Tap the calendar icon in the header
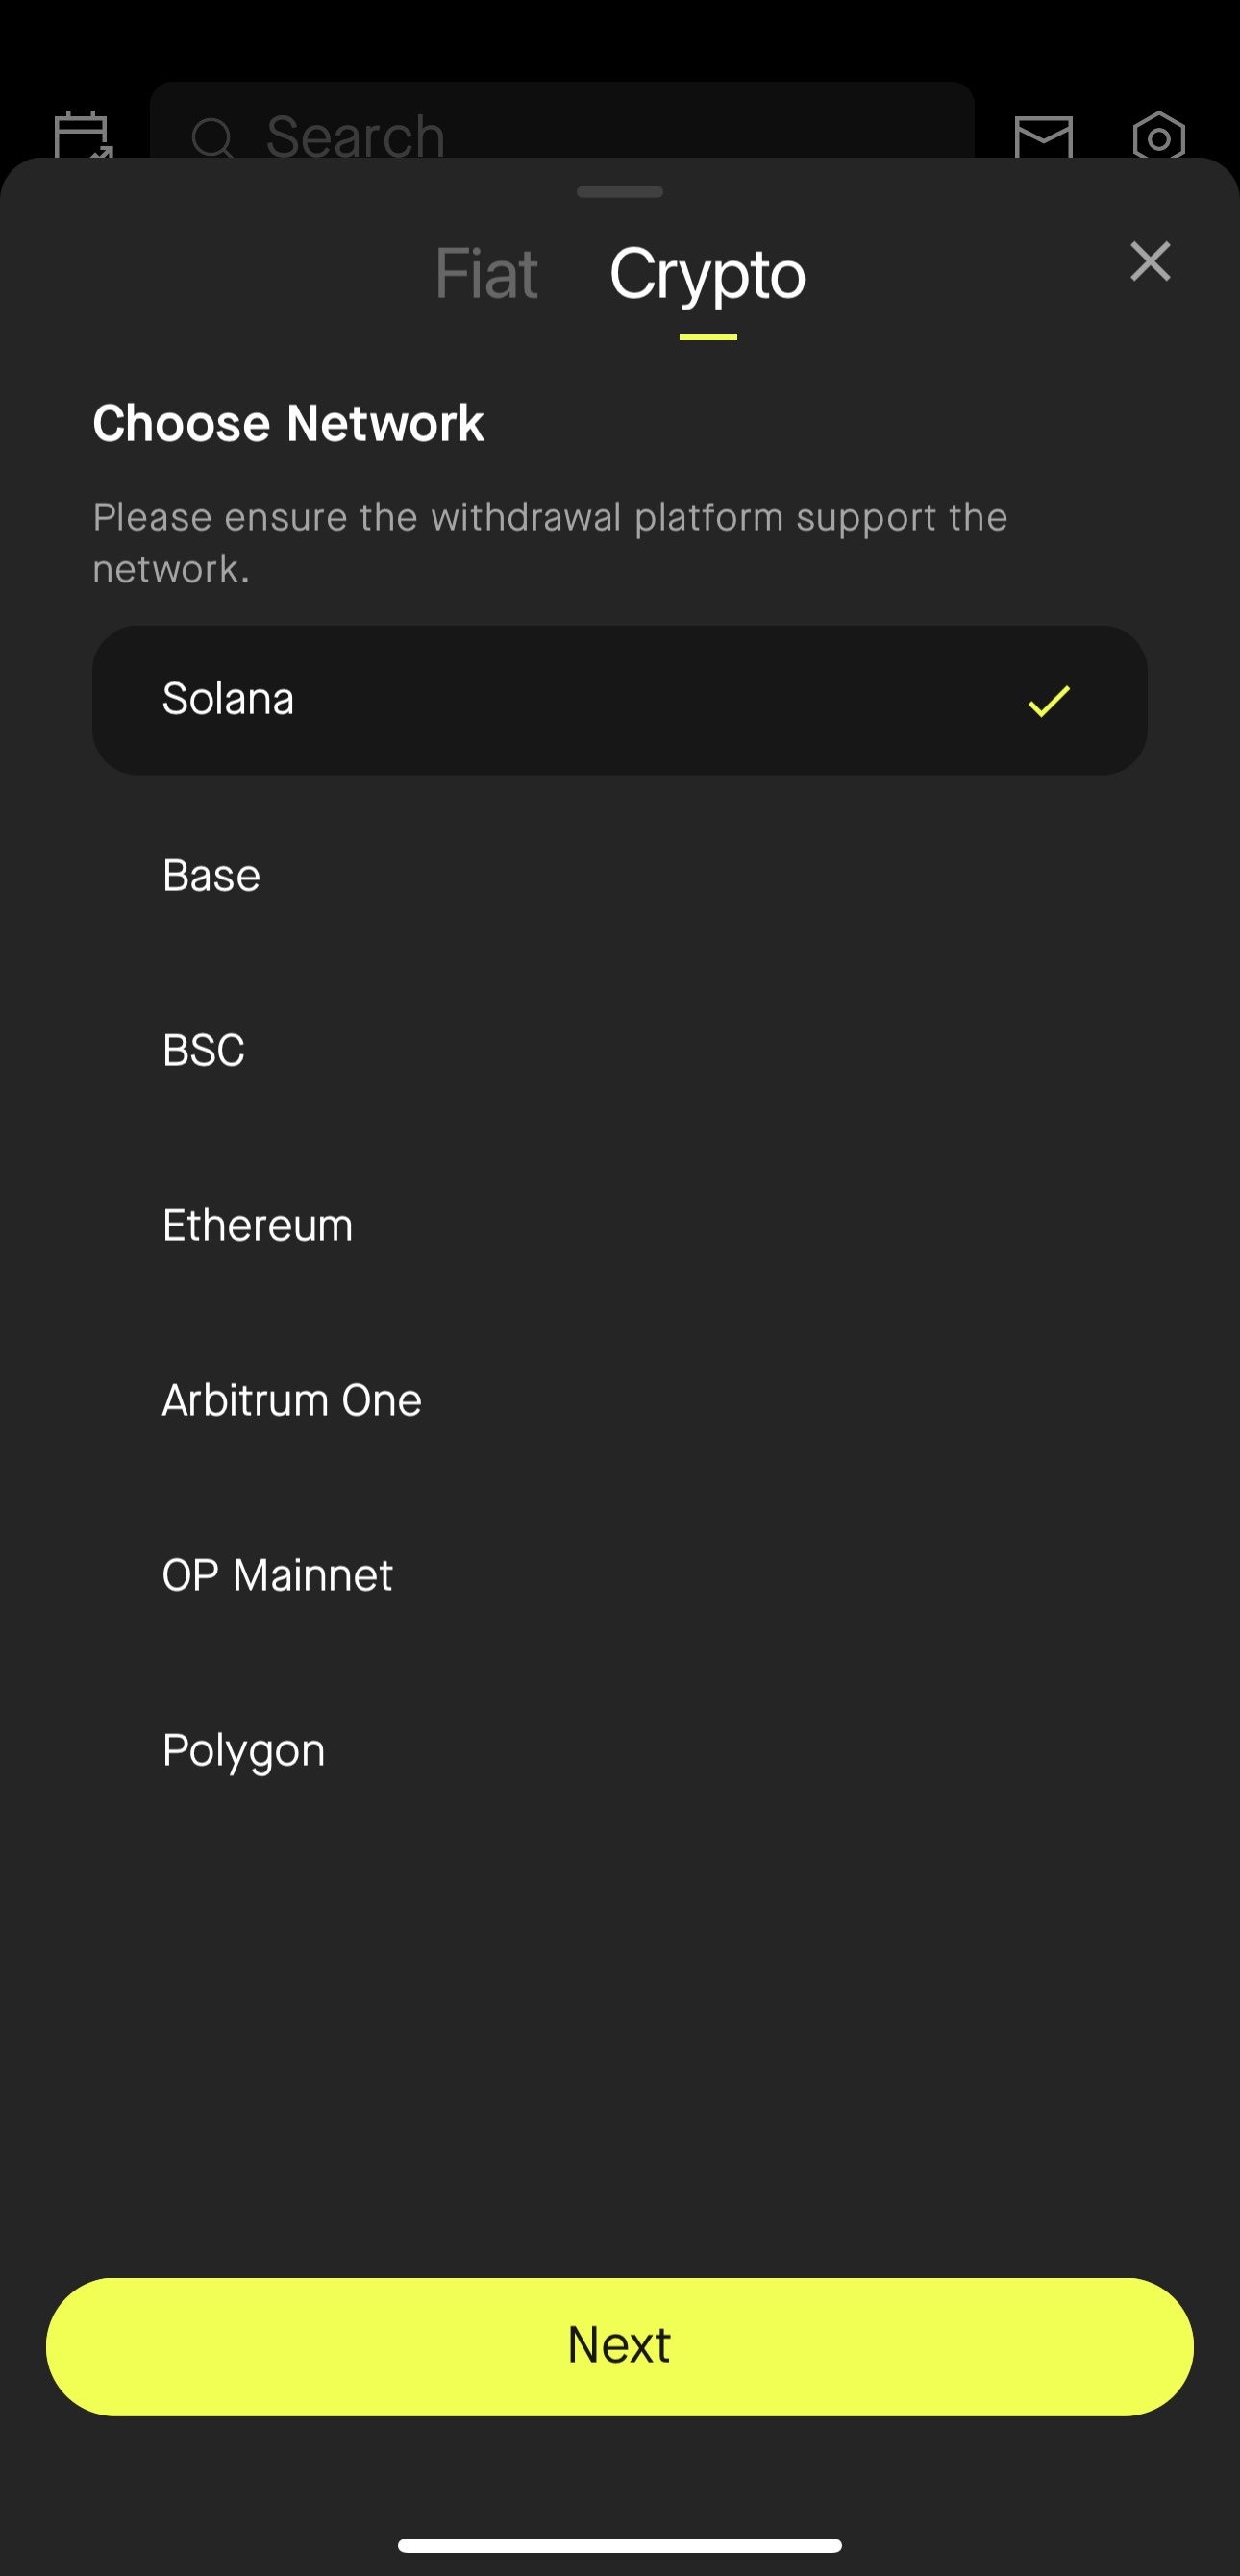Viewport: 1240px width, 2576px height. coord(82,134)
